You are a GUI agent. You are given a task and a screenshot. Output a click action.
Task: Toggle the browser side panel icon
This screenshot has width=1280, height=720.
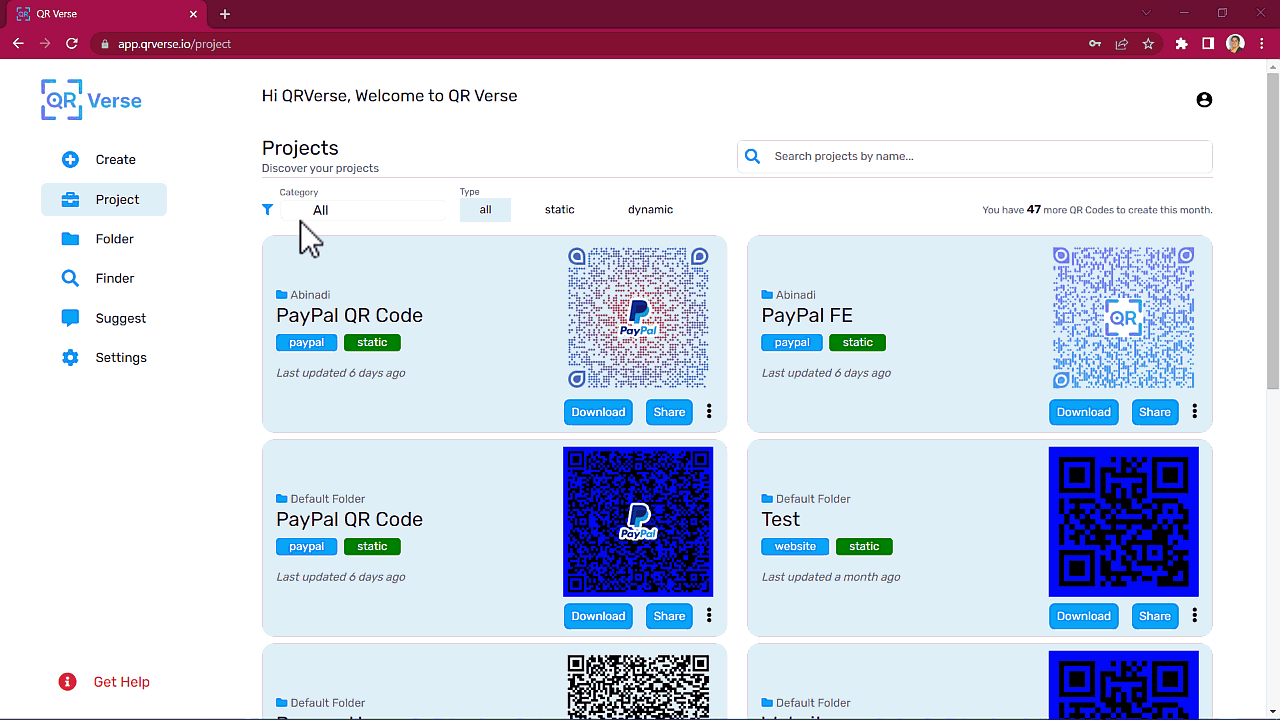tap(1208, 44)
